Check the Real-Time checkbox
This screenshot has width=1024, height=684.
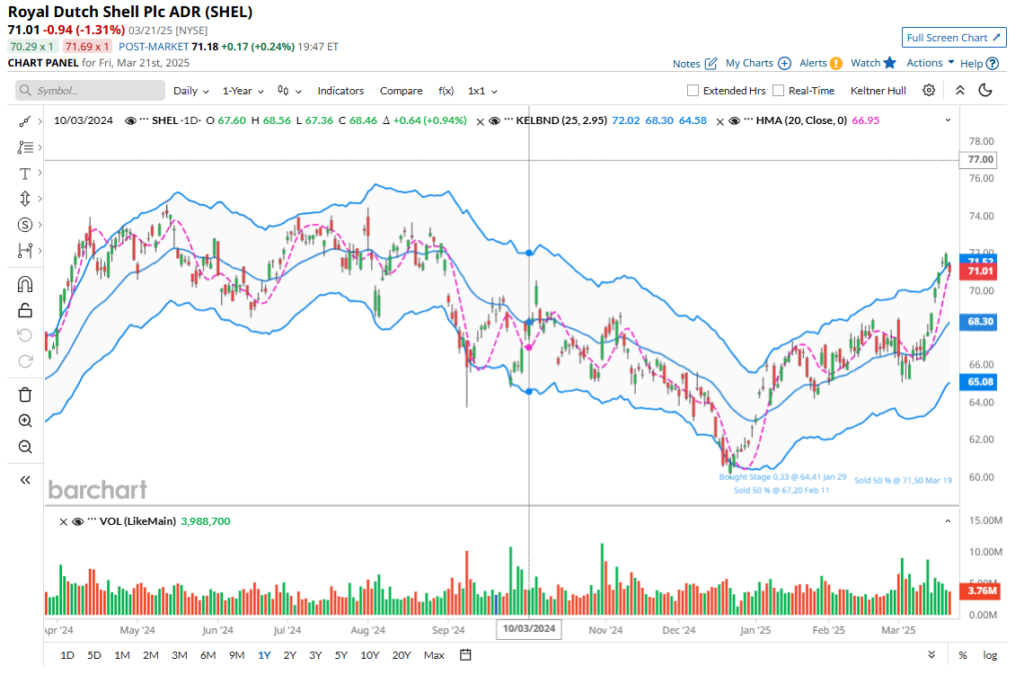click(x=778, y=91)
